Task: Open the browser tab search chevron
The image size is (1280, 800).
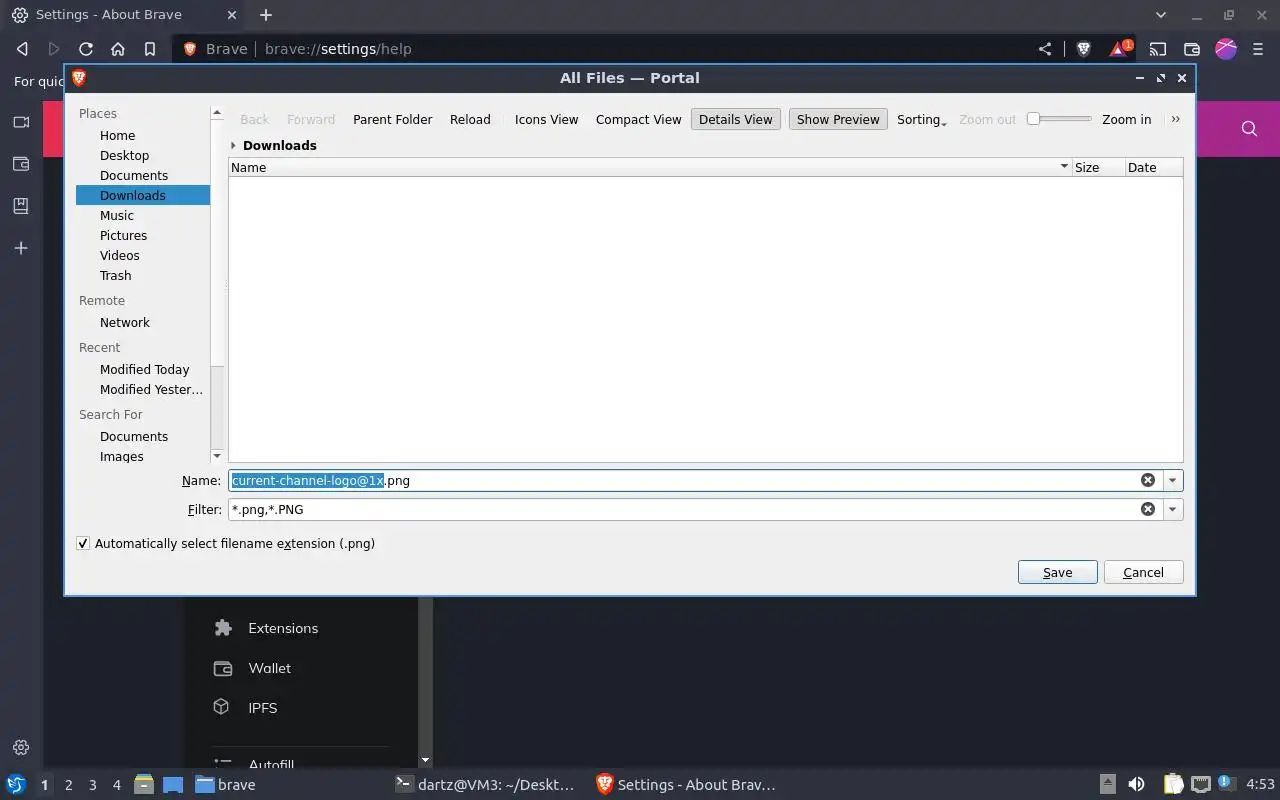Action: click(1160, 15)
